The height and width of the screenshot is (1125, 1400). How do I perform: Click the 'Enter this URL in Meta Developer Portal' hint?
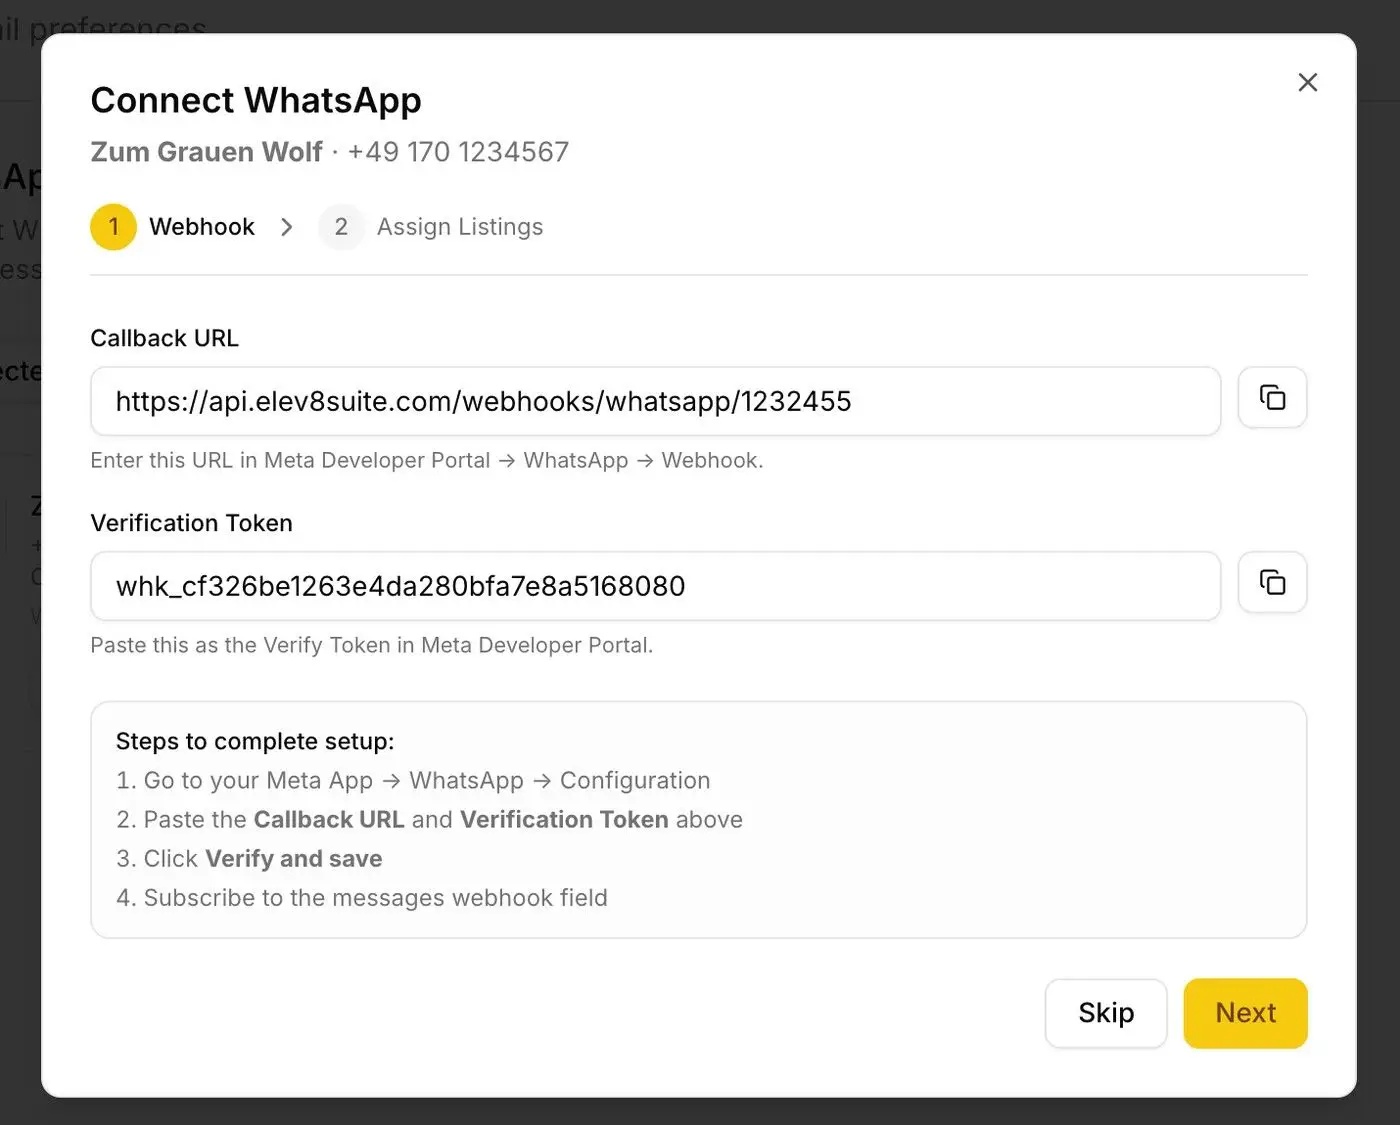(x=427, y=460)
